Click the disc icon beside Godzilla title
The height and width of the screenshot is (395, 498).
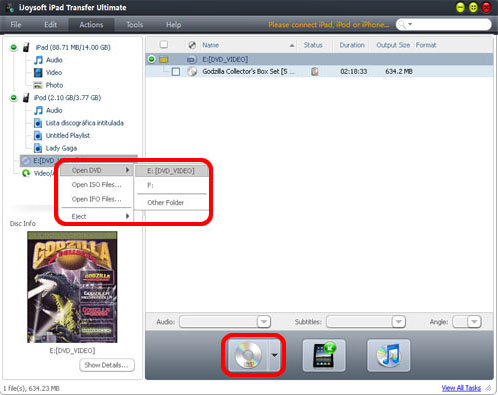pos(192,71)
